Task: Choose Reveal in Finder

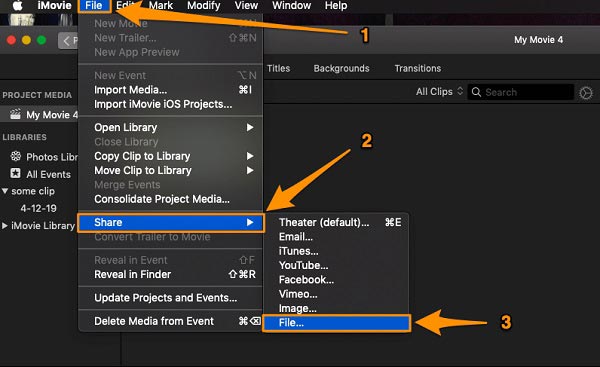Action: click(171, 274)
